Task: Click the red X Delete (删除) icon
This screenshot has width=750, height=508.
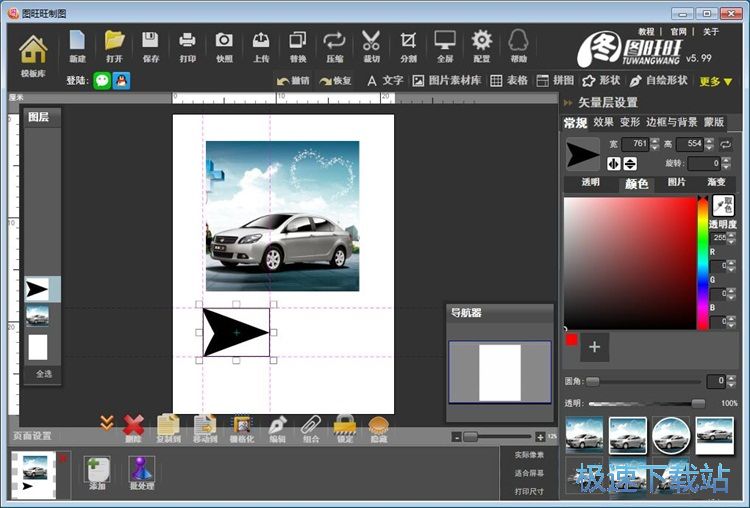Action: pyautogui.click(x=133, y=427)
